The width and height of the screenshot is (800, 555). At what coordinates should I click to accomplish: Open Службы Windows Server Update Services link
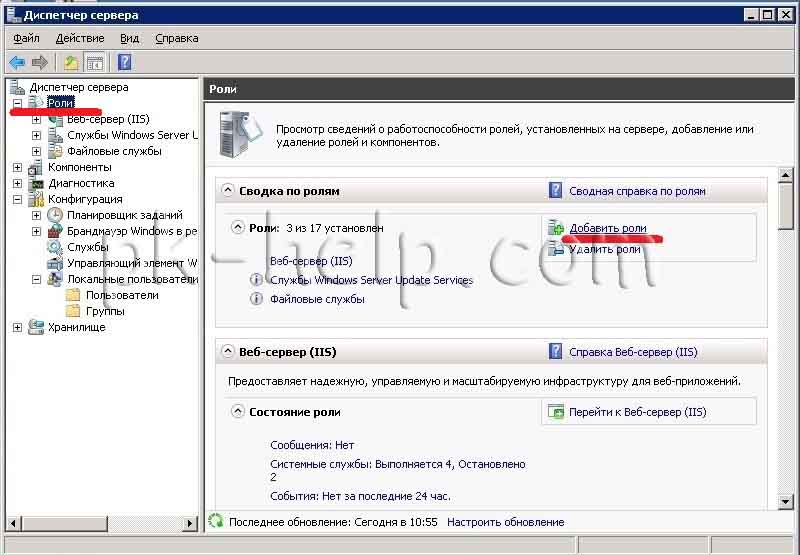click(x=371, y=280)
